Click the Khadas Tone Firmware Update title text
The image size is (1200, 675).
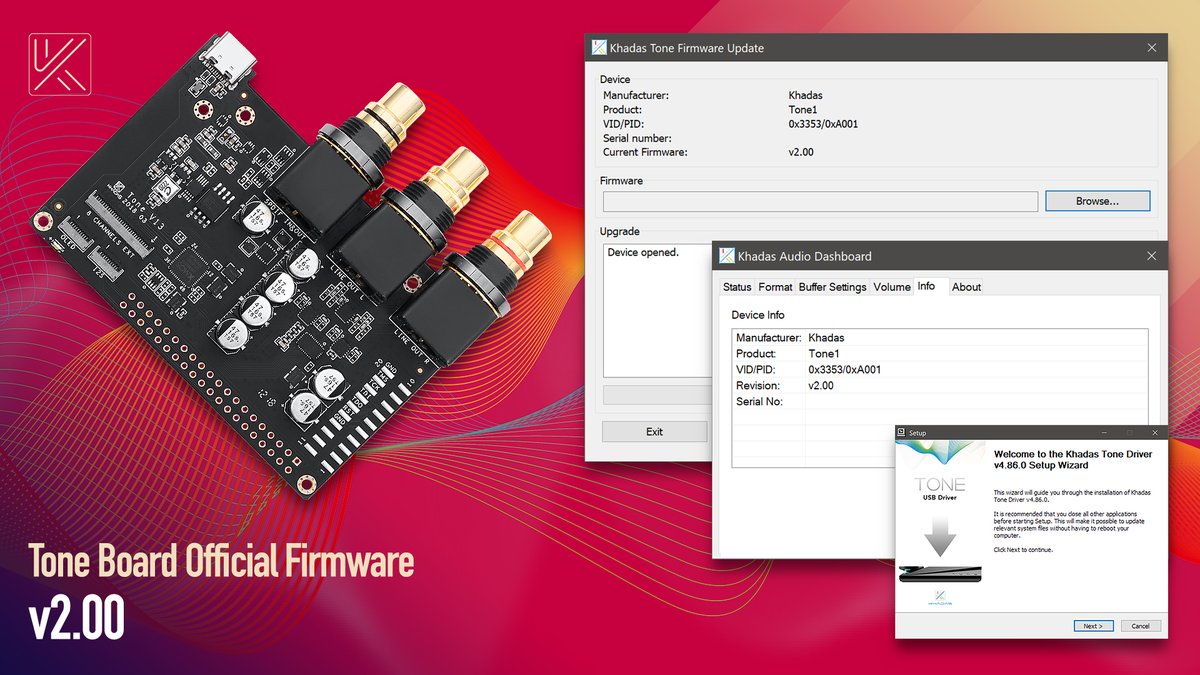point(687,47)
